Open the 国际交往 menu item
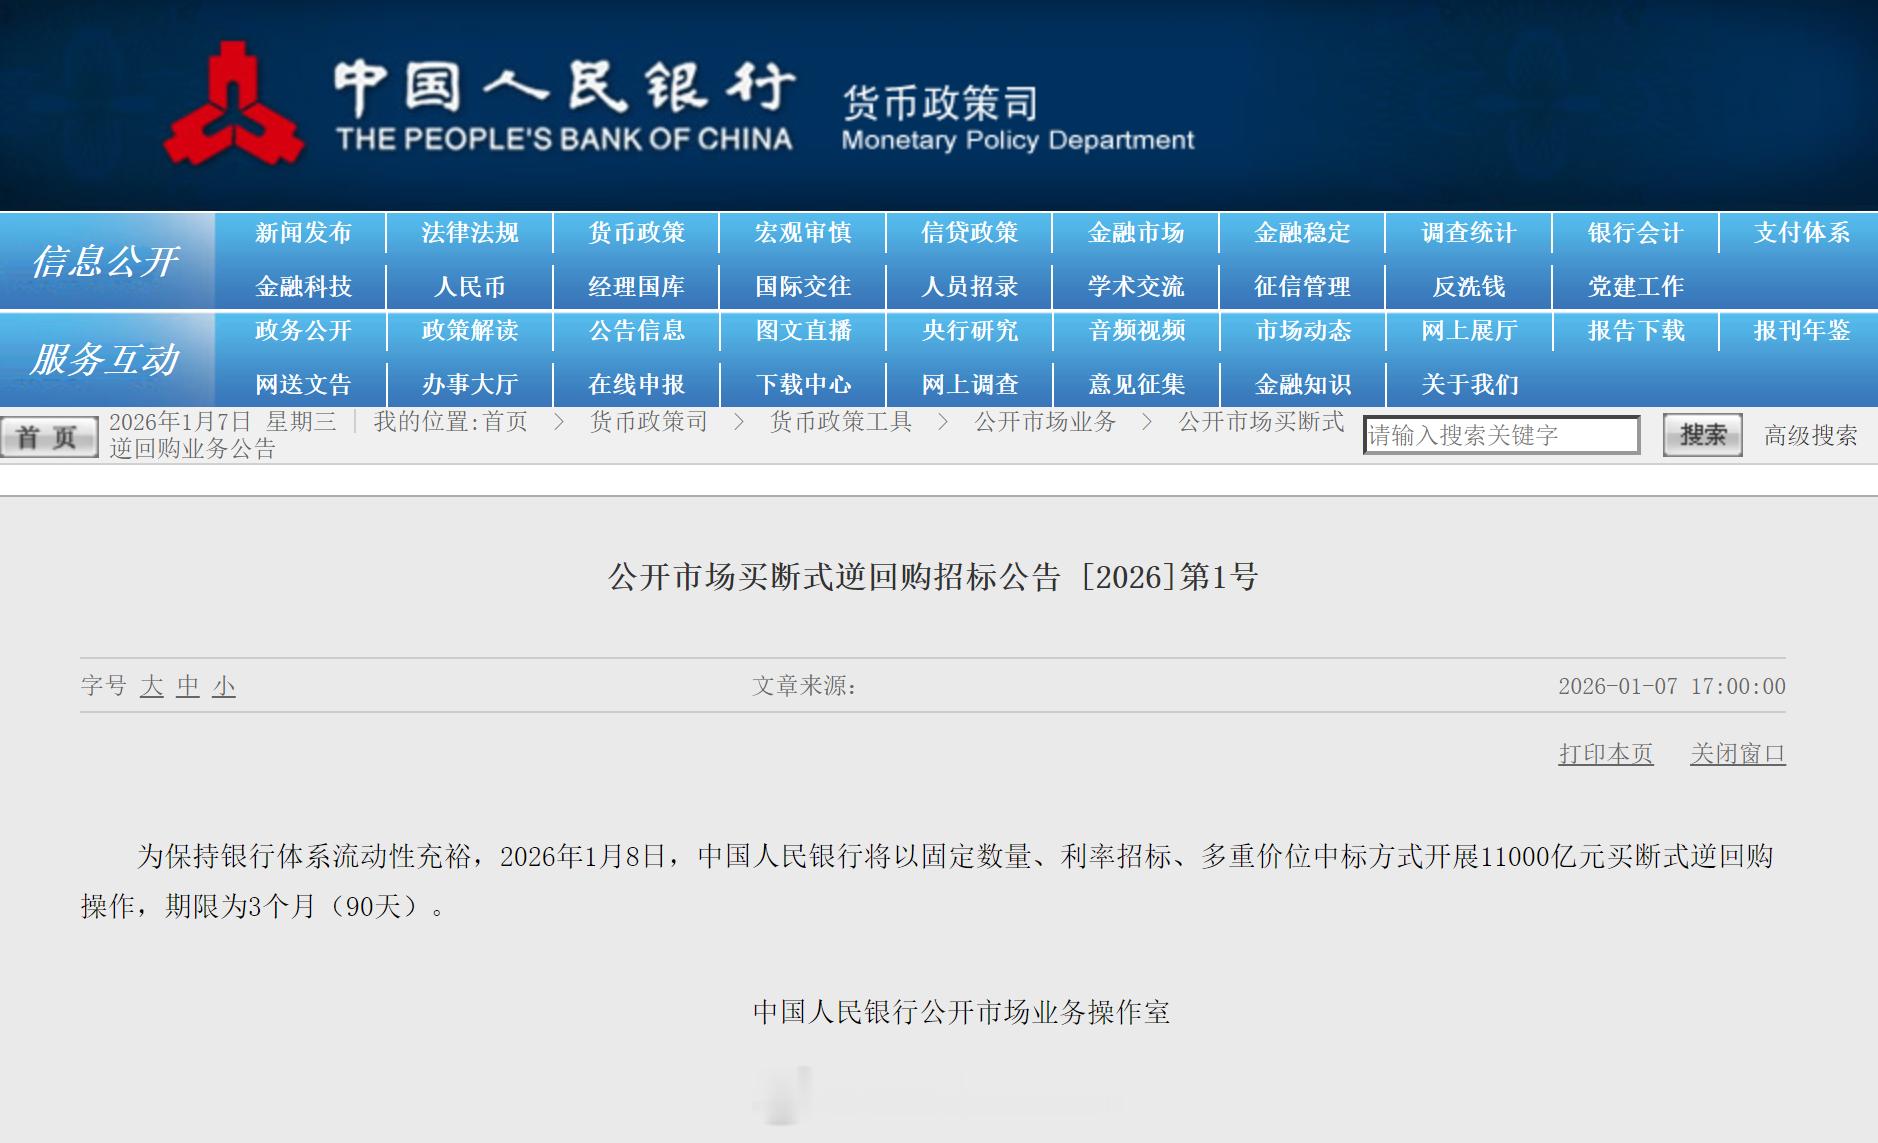 [x=803, y=287]
